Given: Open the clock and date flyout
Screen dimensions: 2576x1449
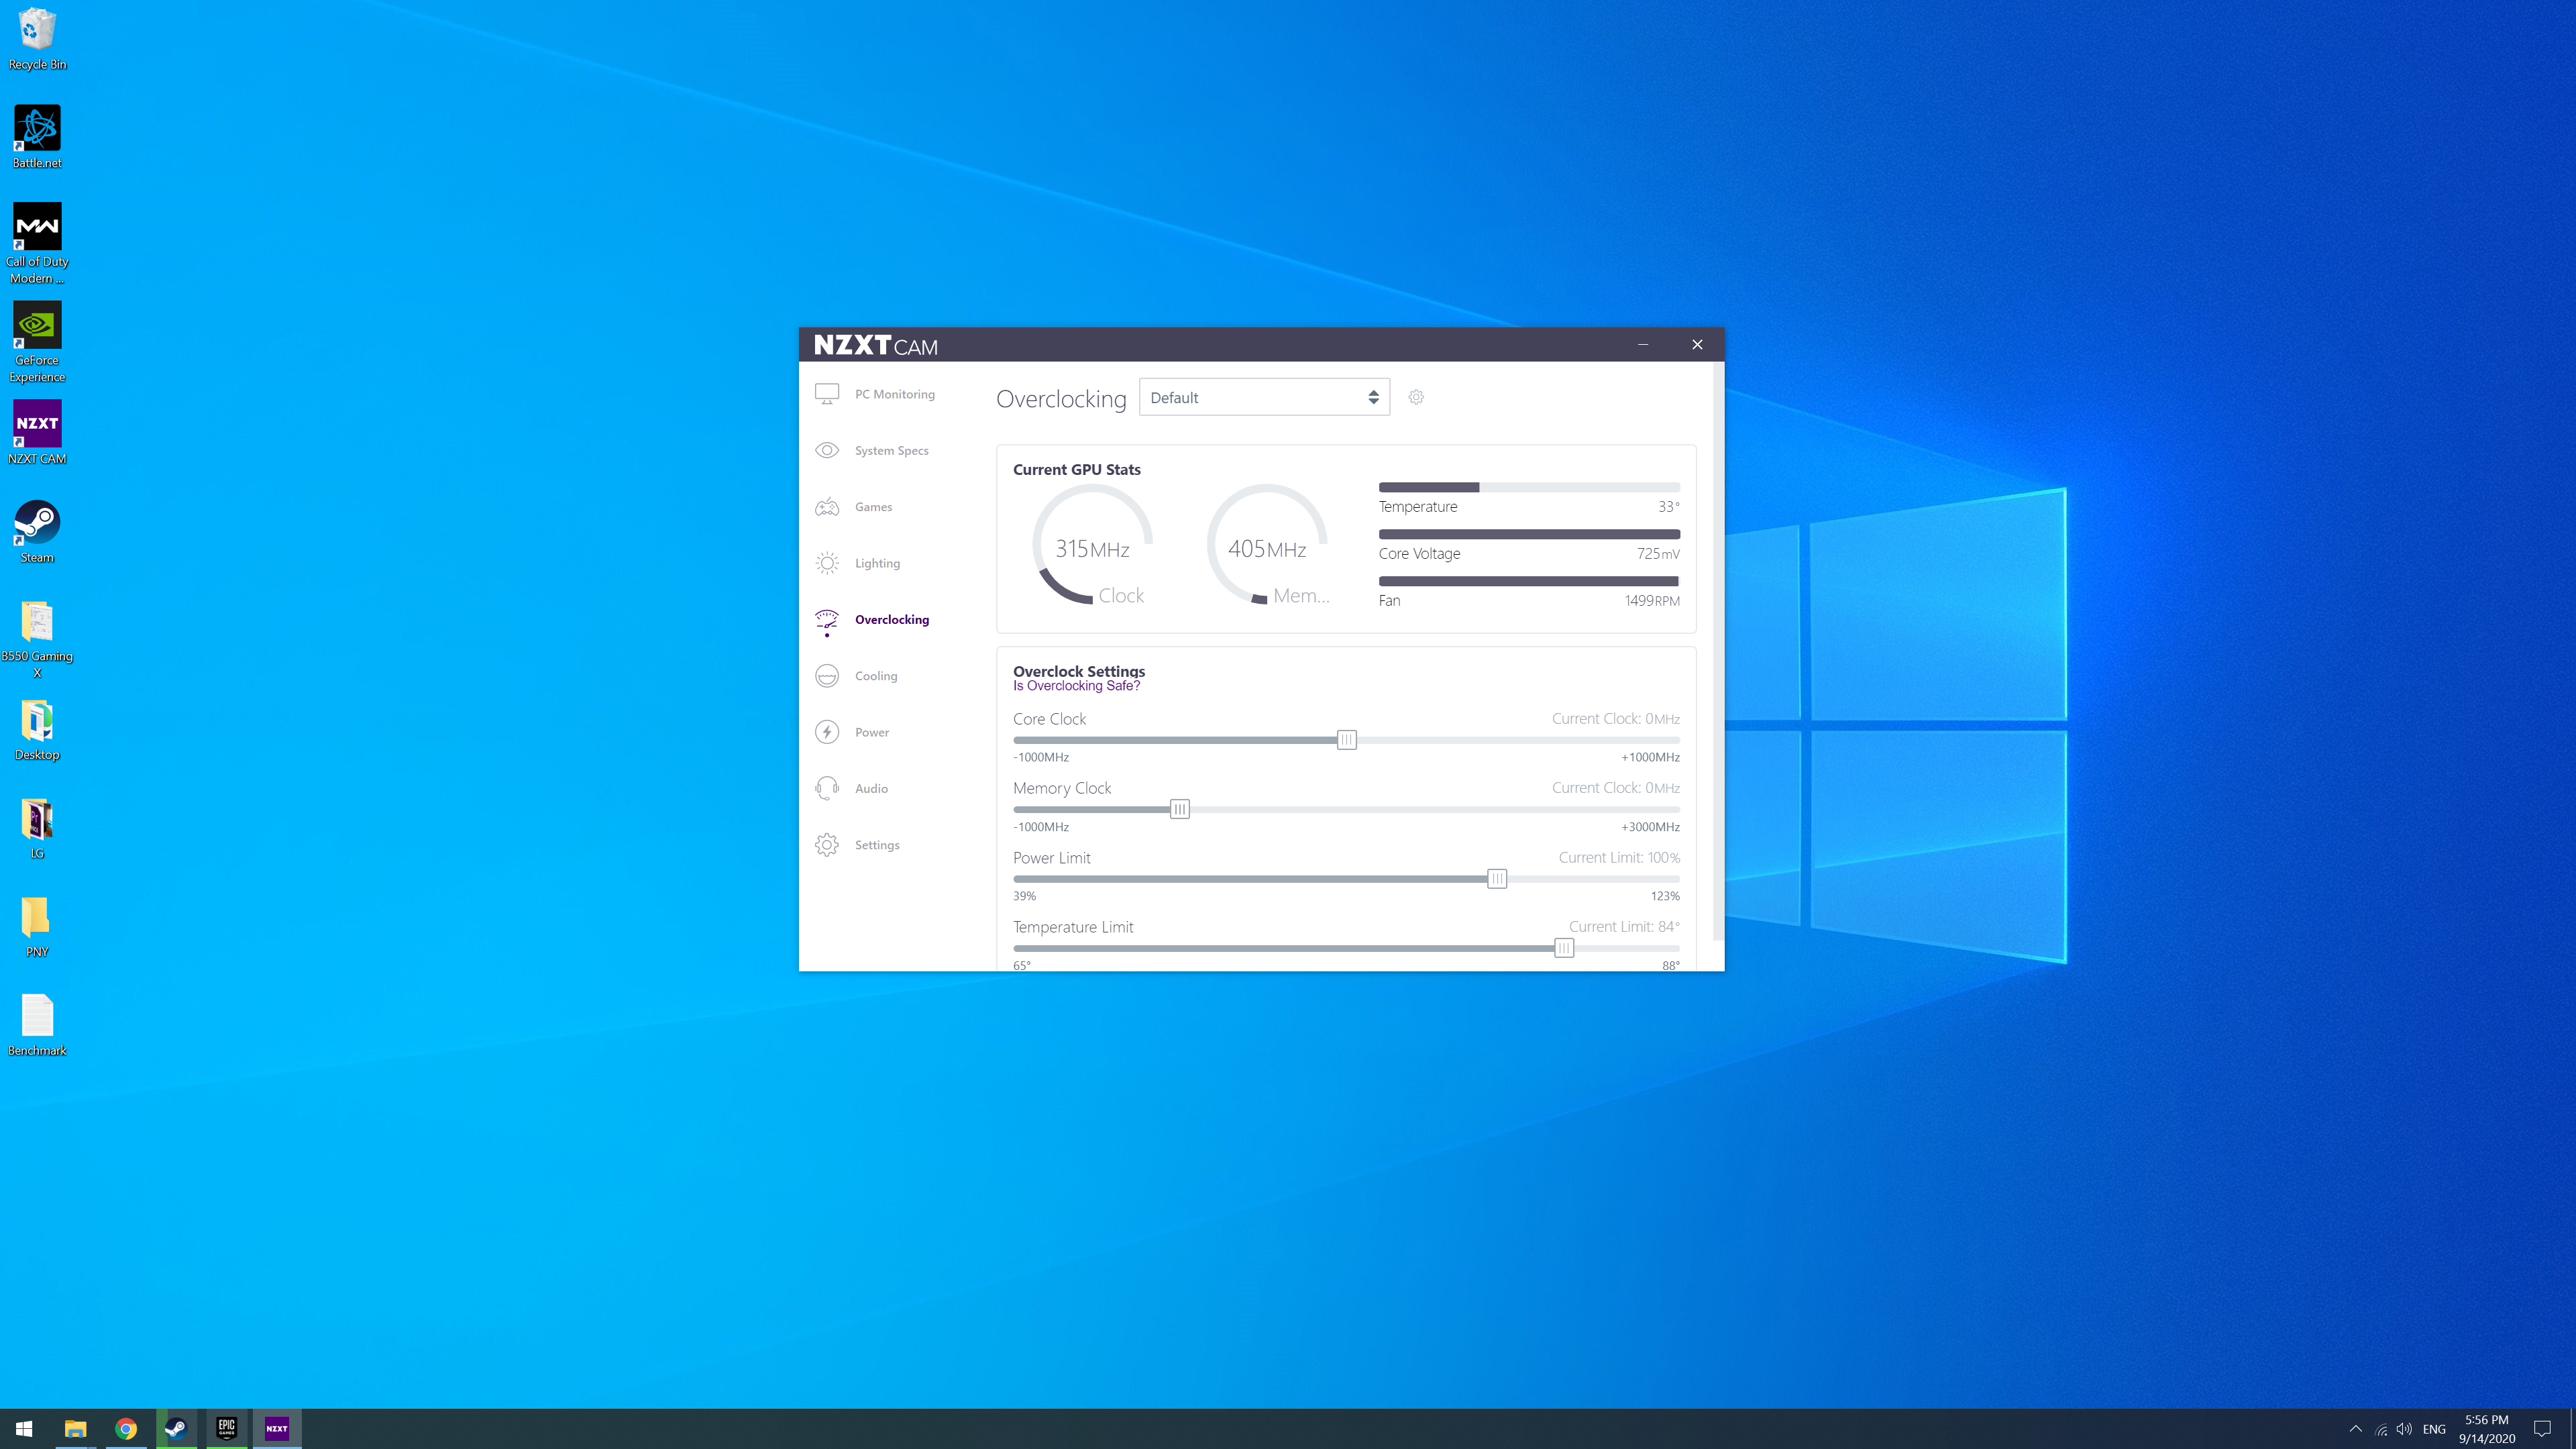Looking at the screenshot, I should tap(2486, 1429).
